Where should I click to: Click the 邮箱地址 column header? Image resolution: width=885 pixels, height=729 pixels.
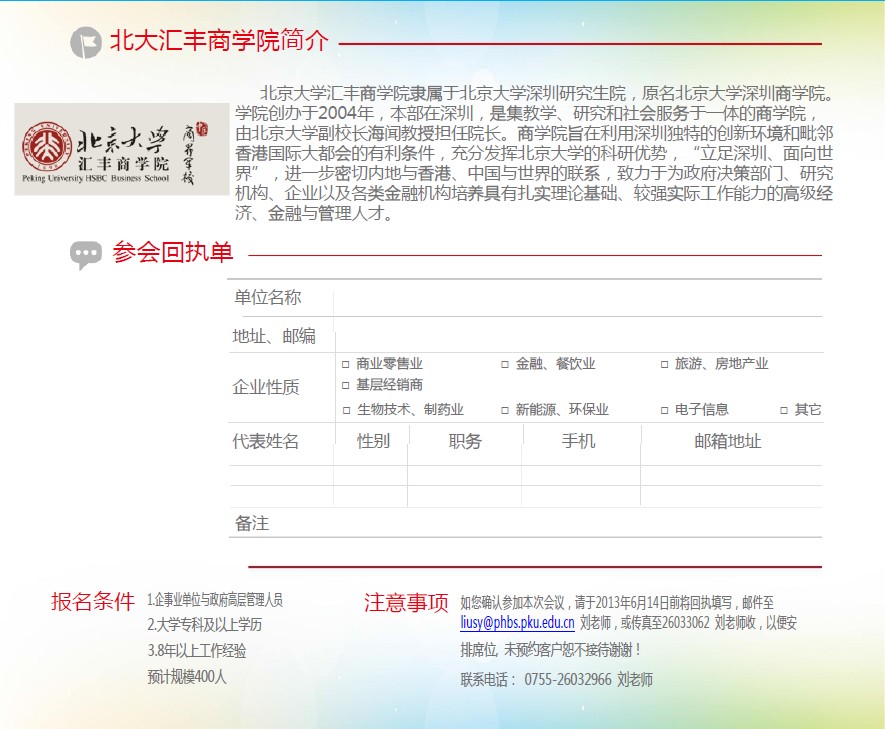coord(728,441)
